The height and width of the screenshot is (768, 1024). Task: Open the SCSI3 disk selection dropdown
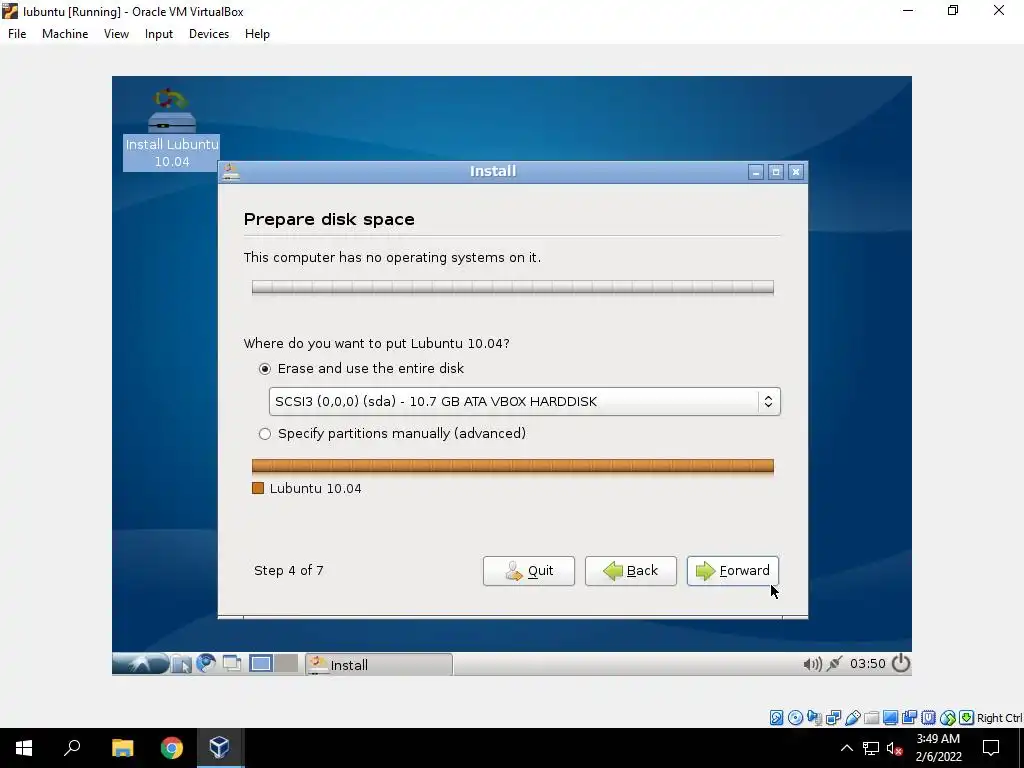tap(524, 401)
